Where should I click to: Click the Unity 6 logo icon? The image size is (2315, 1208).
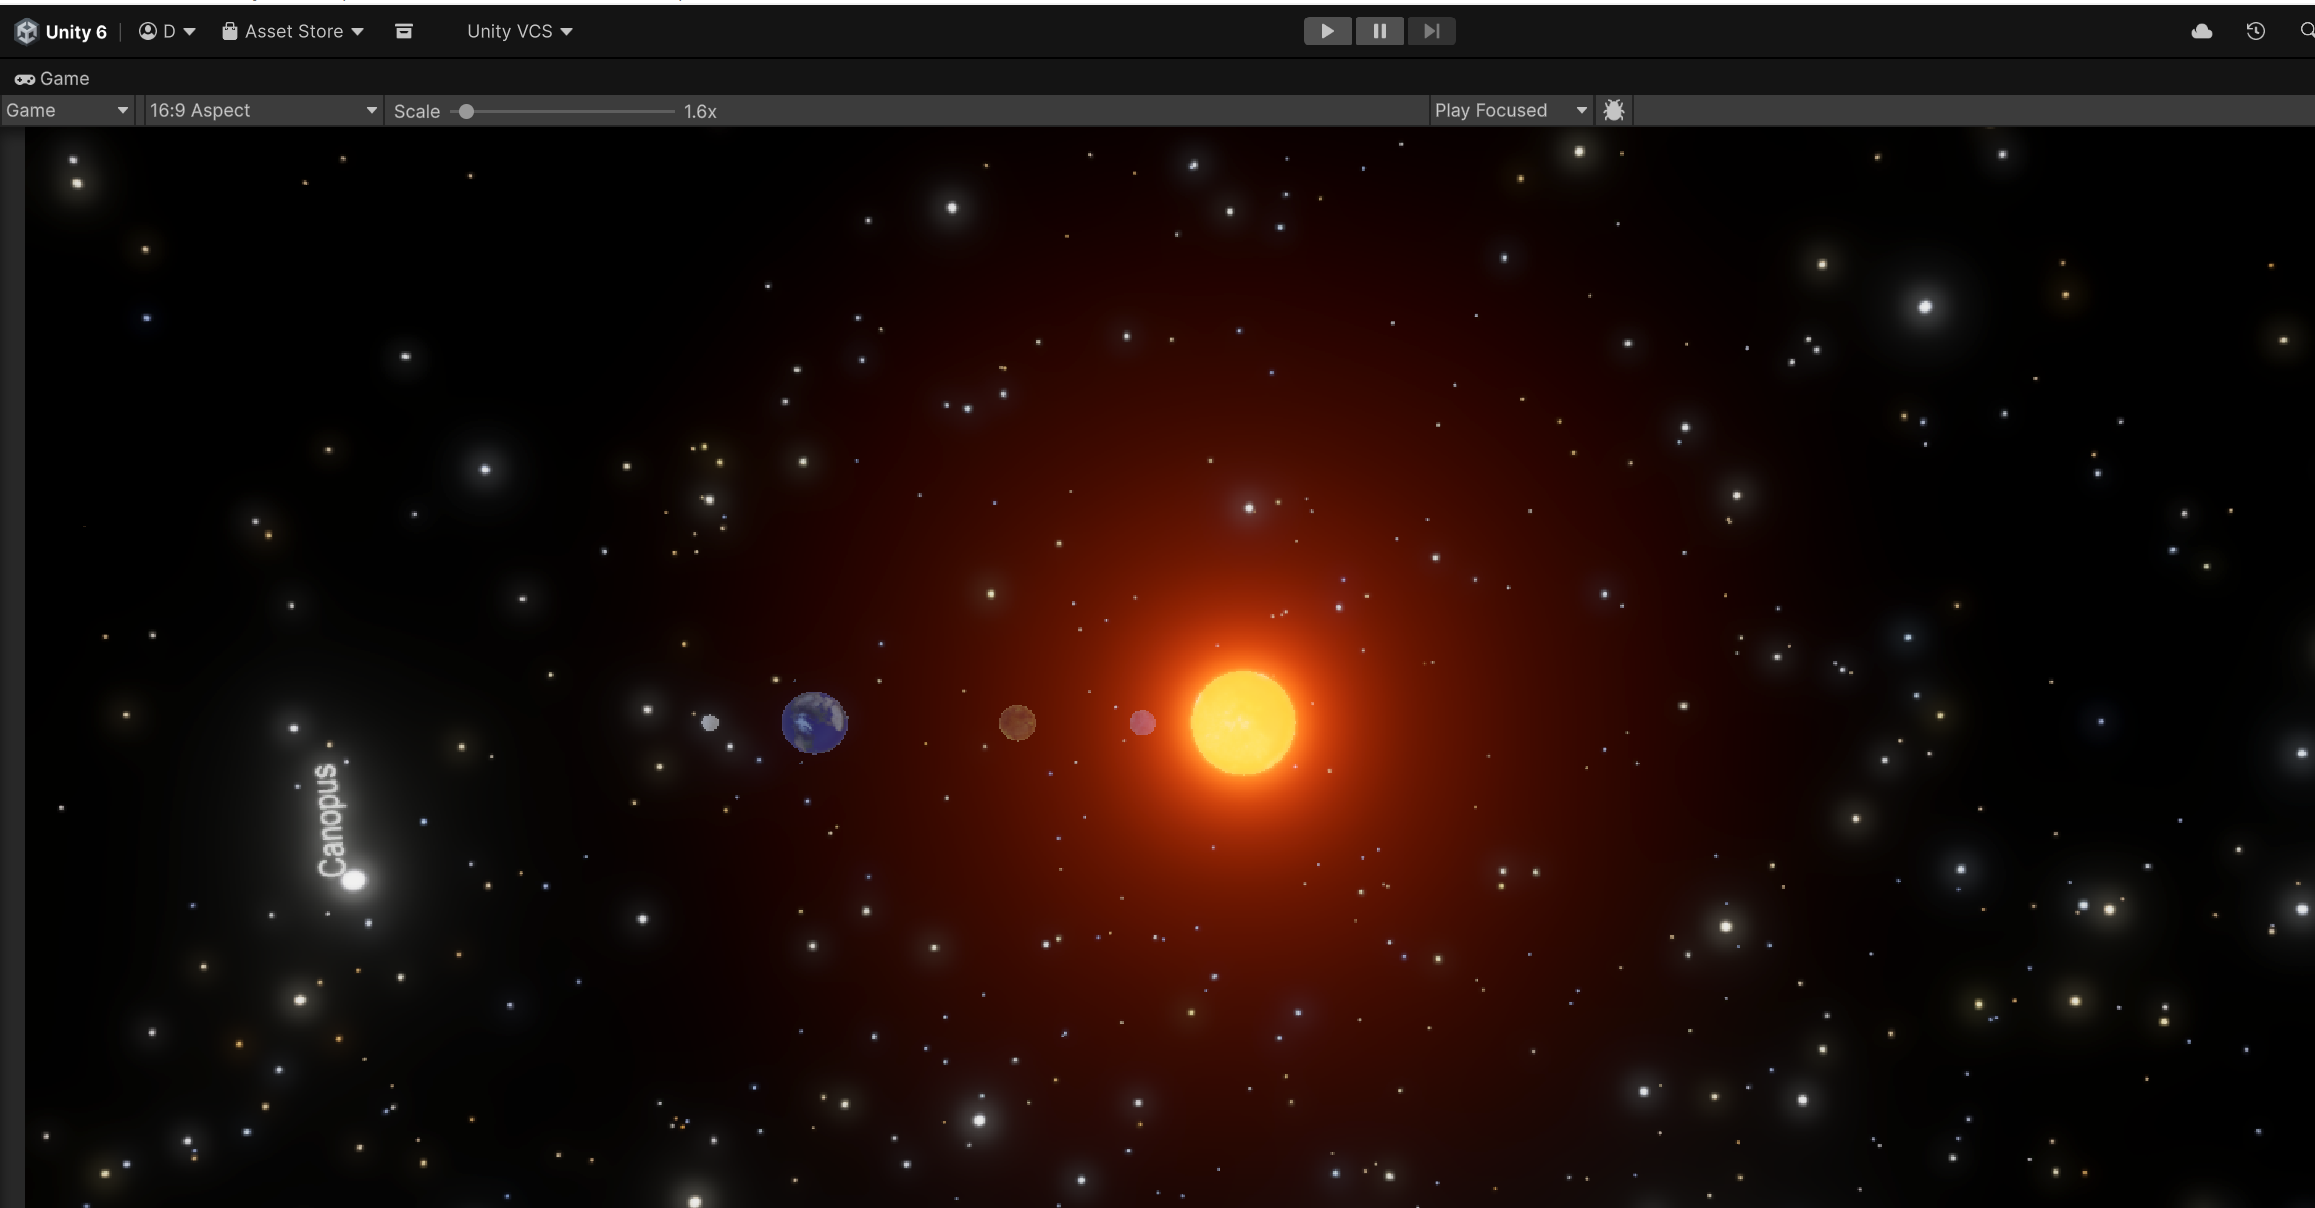click(27, 31)
